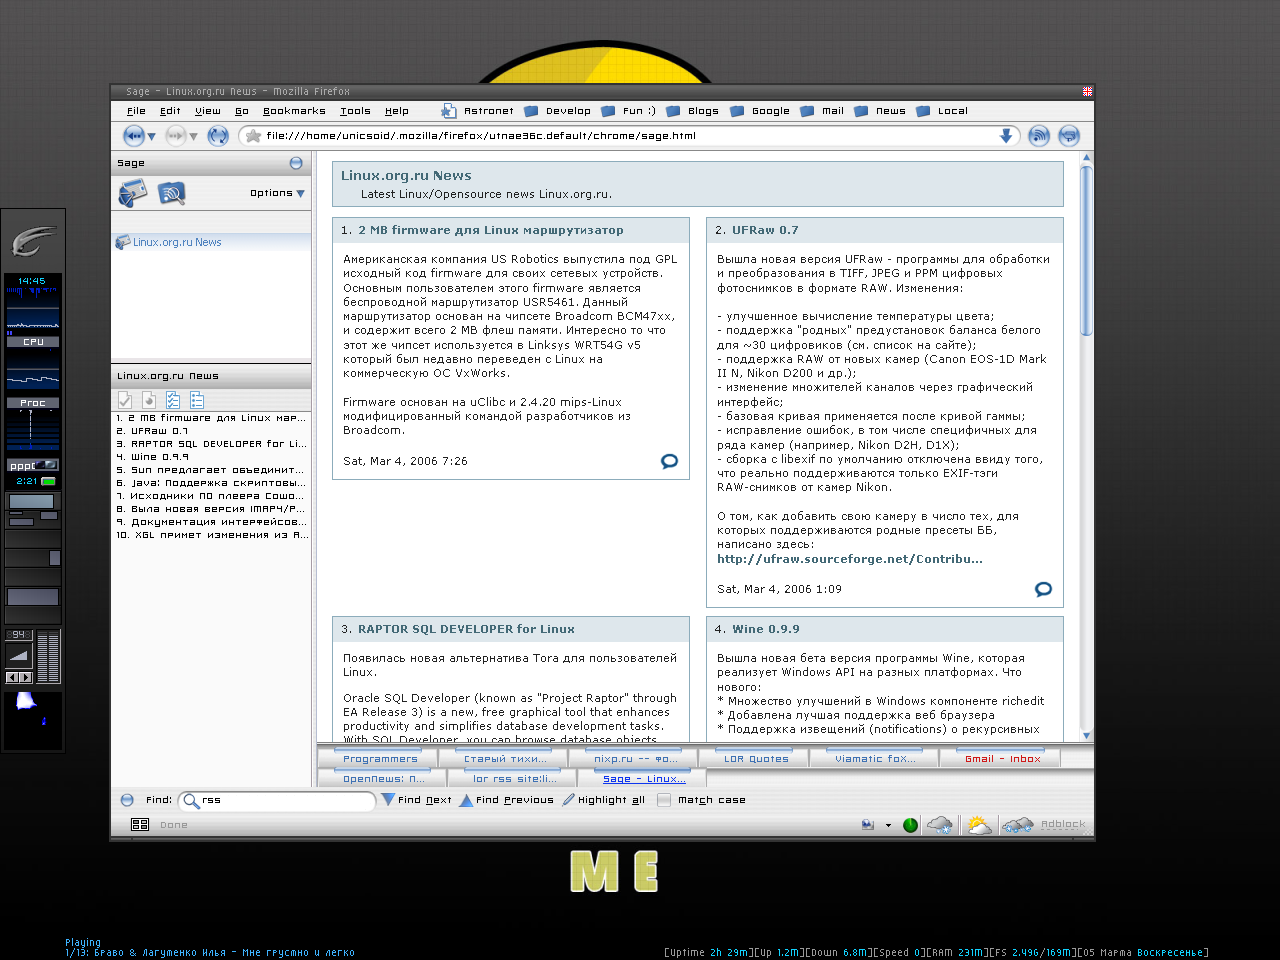
Task: Open the Bookmarks menu
Action: click(294, 111)
